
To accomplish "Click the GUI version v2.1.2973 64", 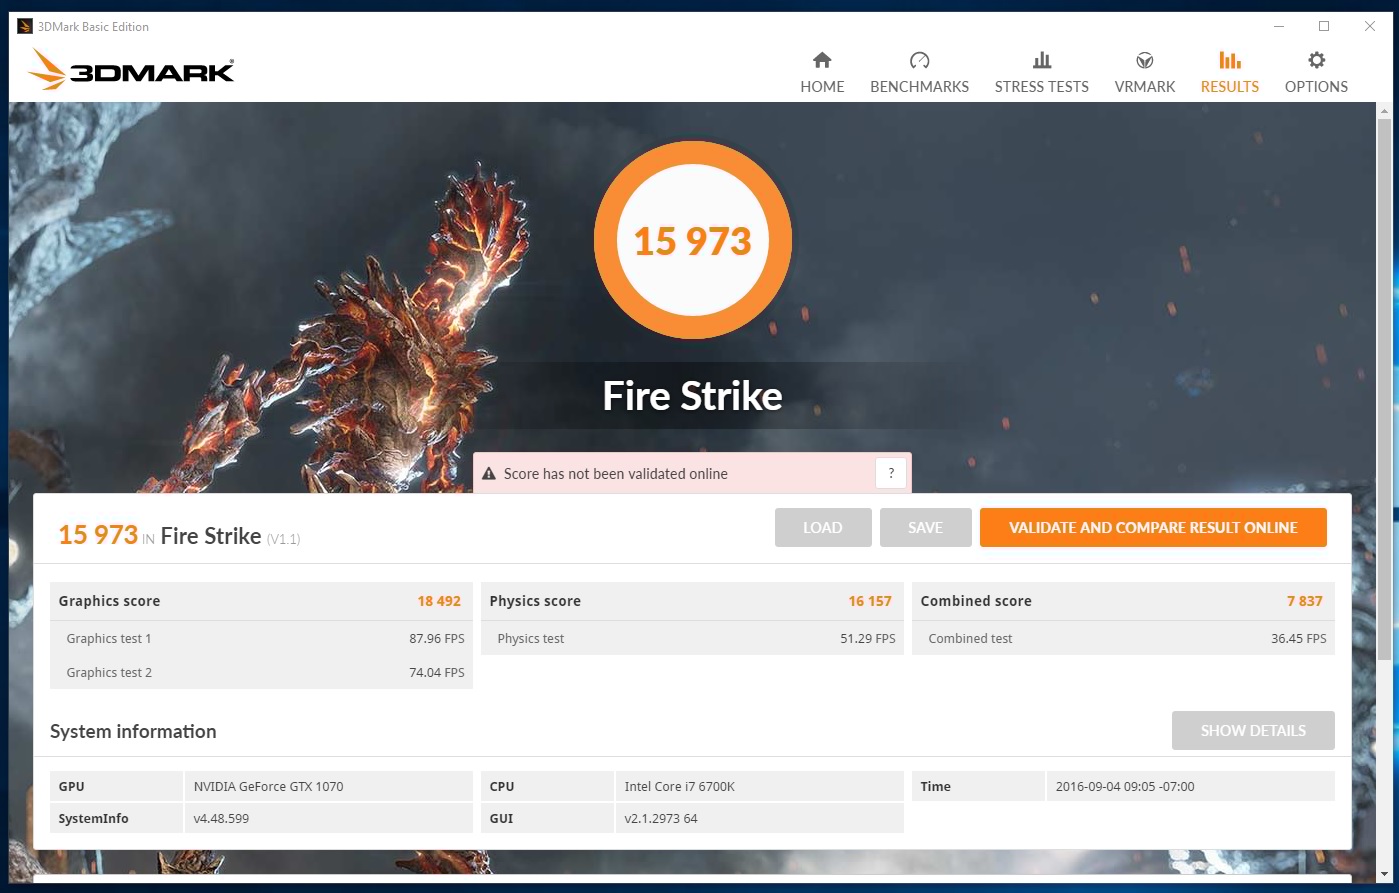I will pos(661,819).
